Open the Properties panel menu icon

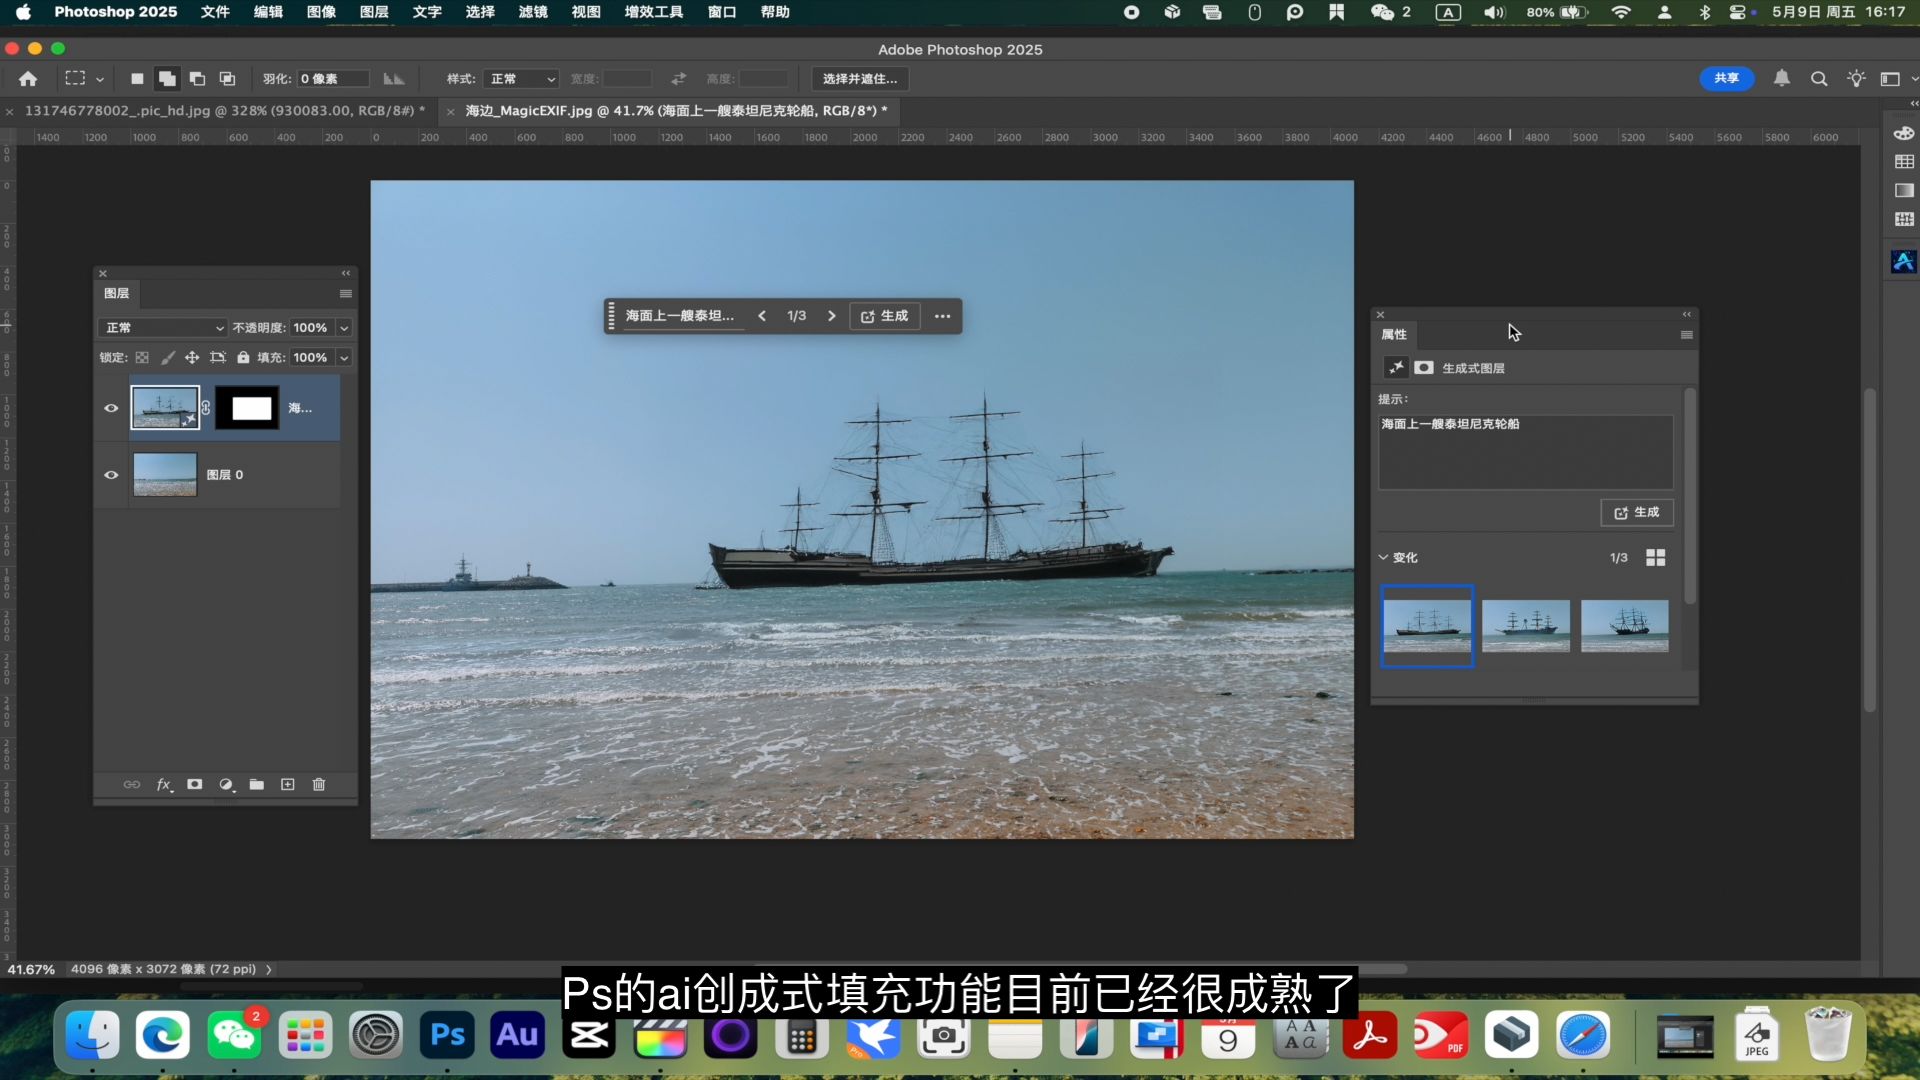pos(1687,335)
